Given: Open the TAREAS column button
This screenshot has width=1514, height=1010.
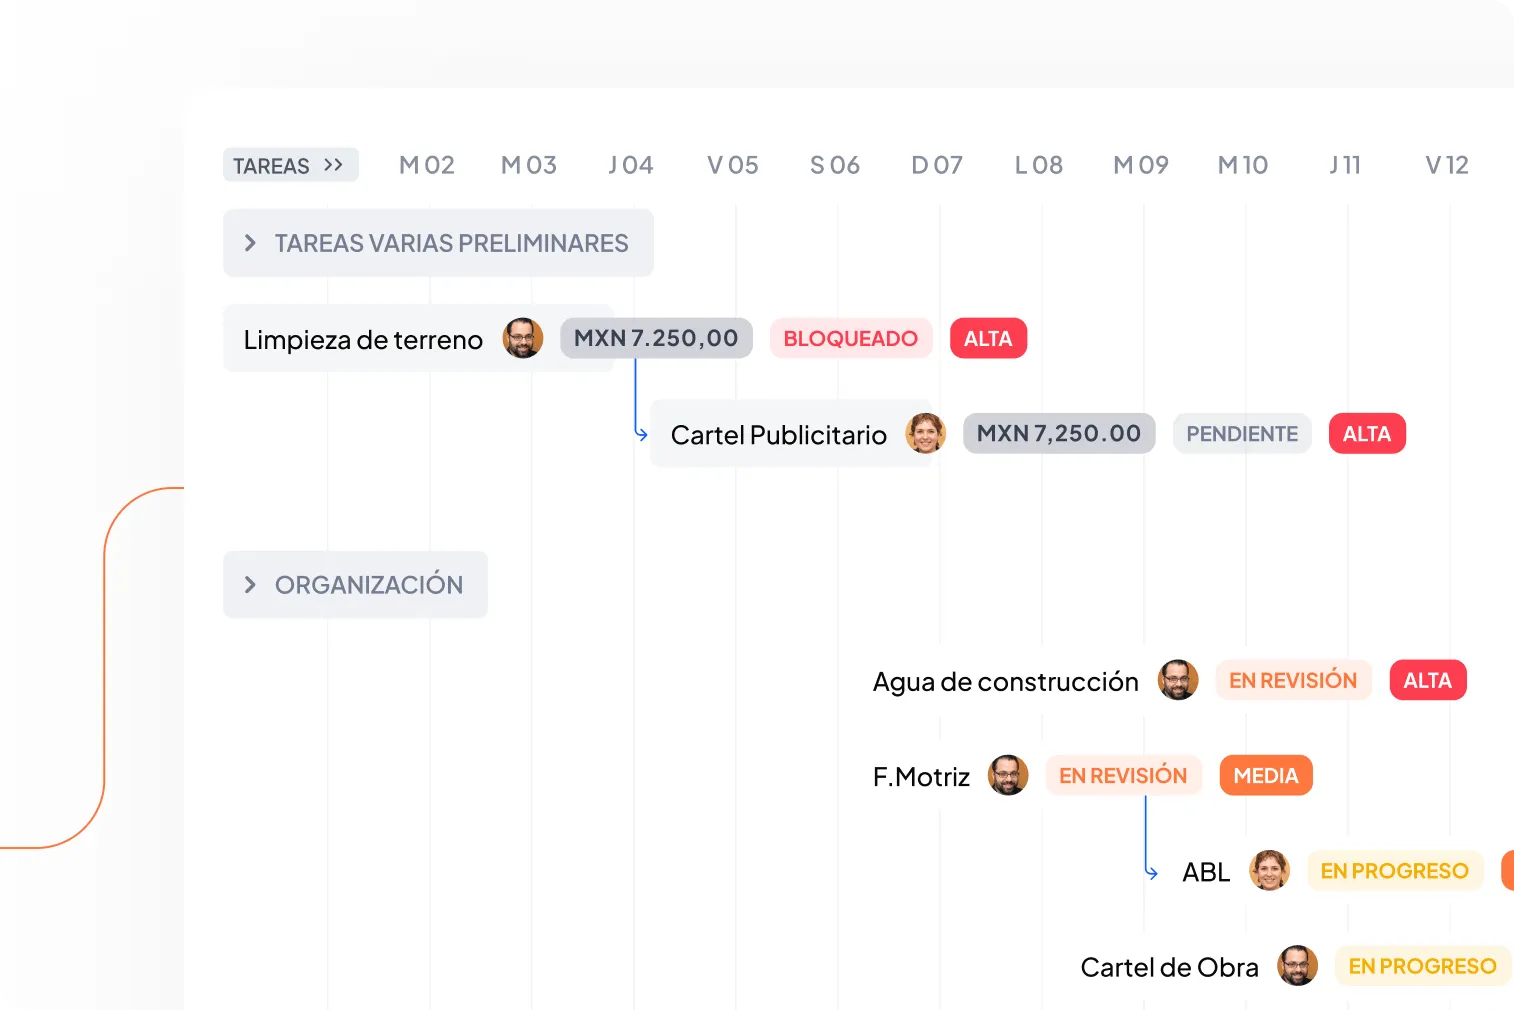Looking at the screenshot, I should coord(290,165).
